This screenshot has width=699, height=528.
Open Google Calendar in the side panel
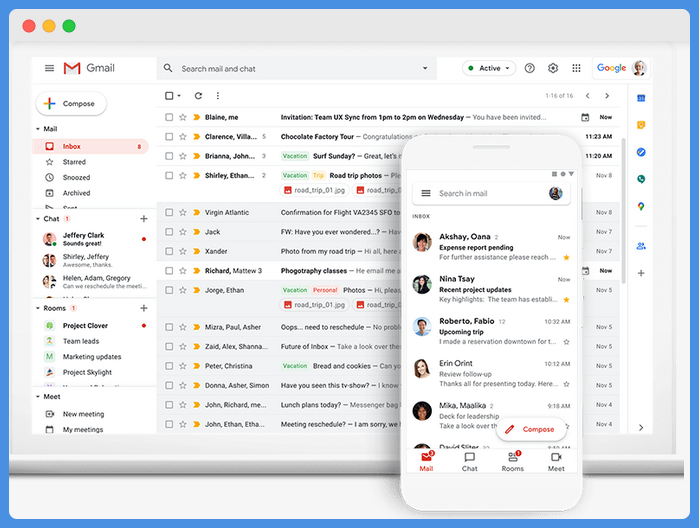pos(641,98)
